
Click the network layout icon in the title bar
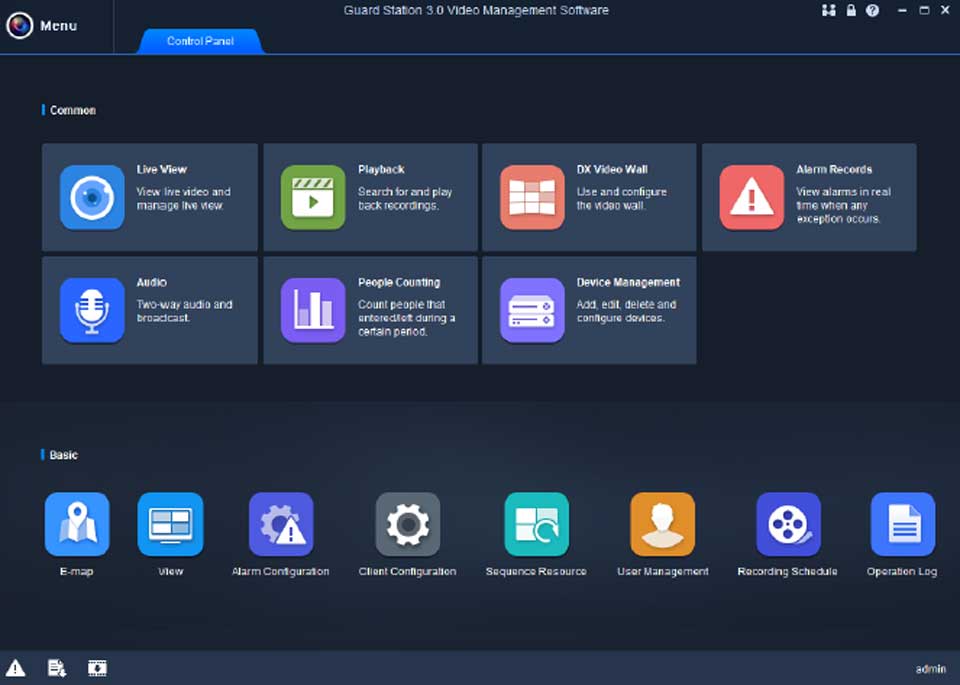(x=828, y=10)
